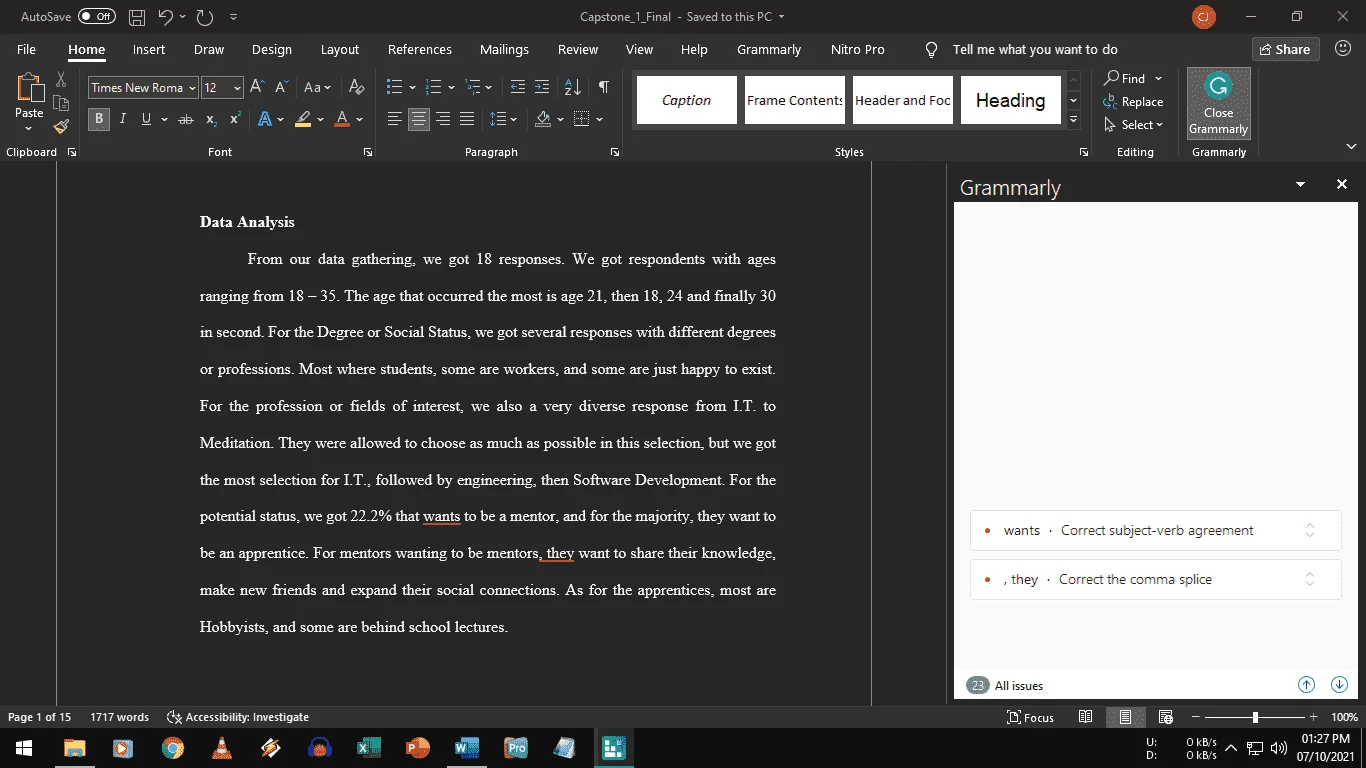Apply the red font color button

point(342,119)
